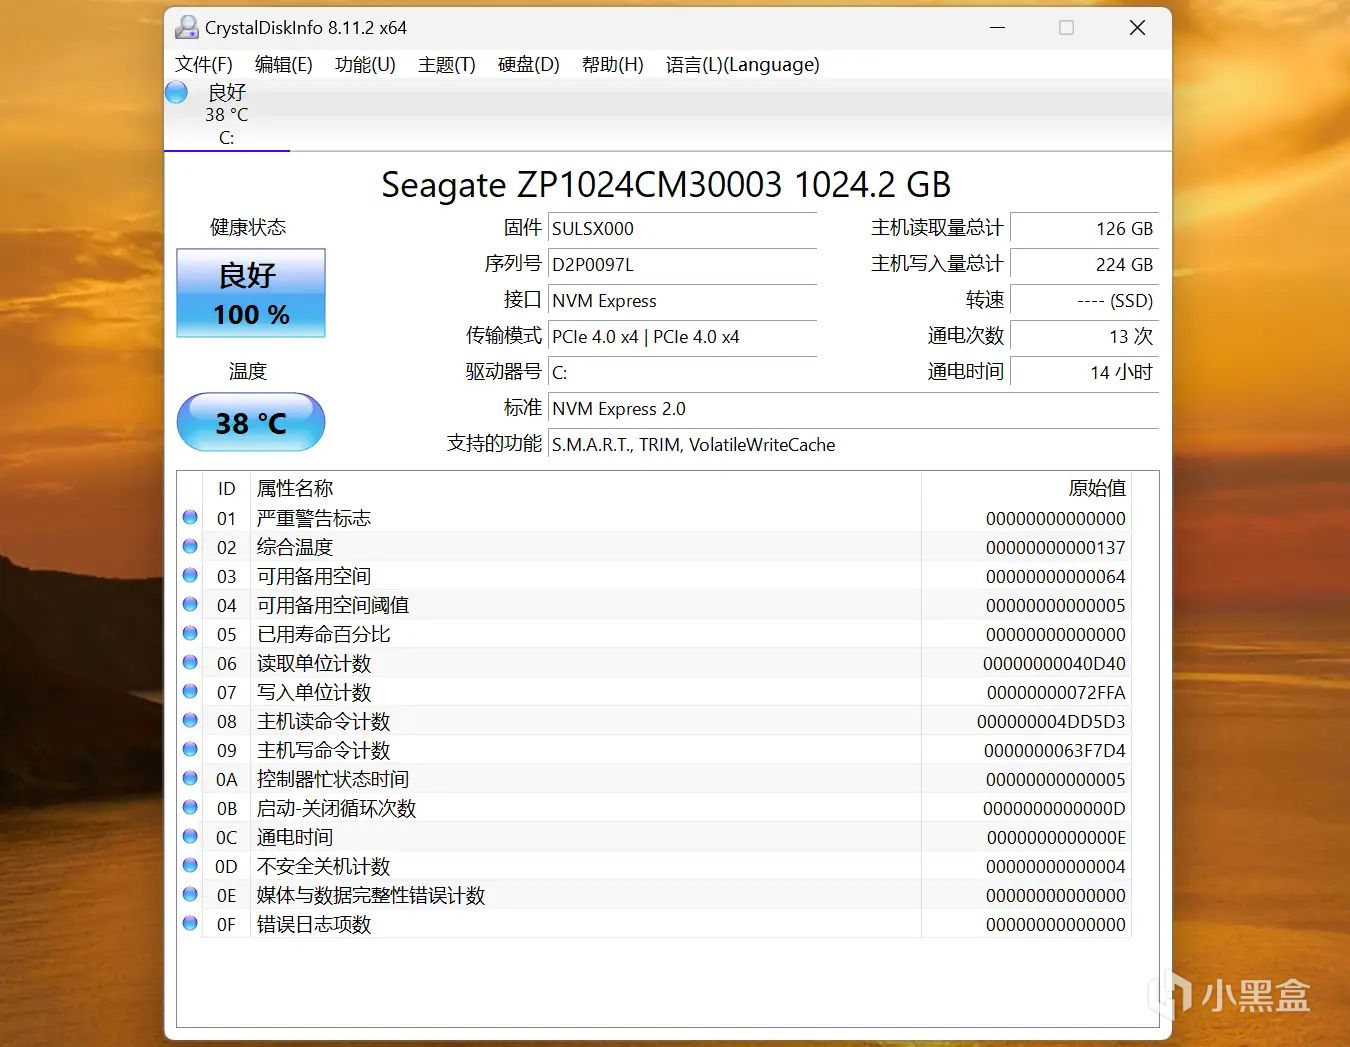This screenshot has height=1047, width=1350.
Task: Click raw value 00000000040D40
Action: pyautogui.click(x=1054, y=663)
